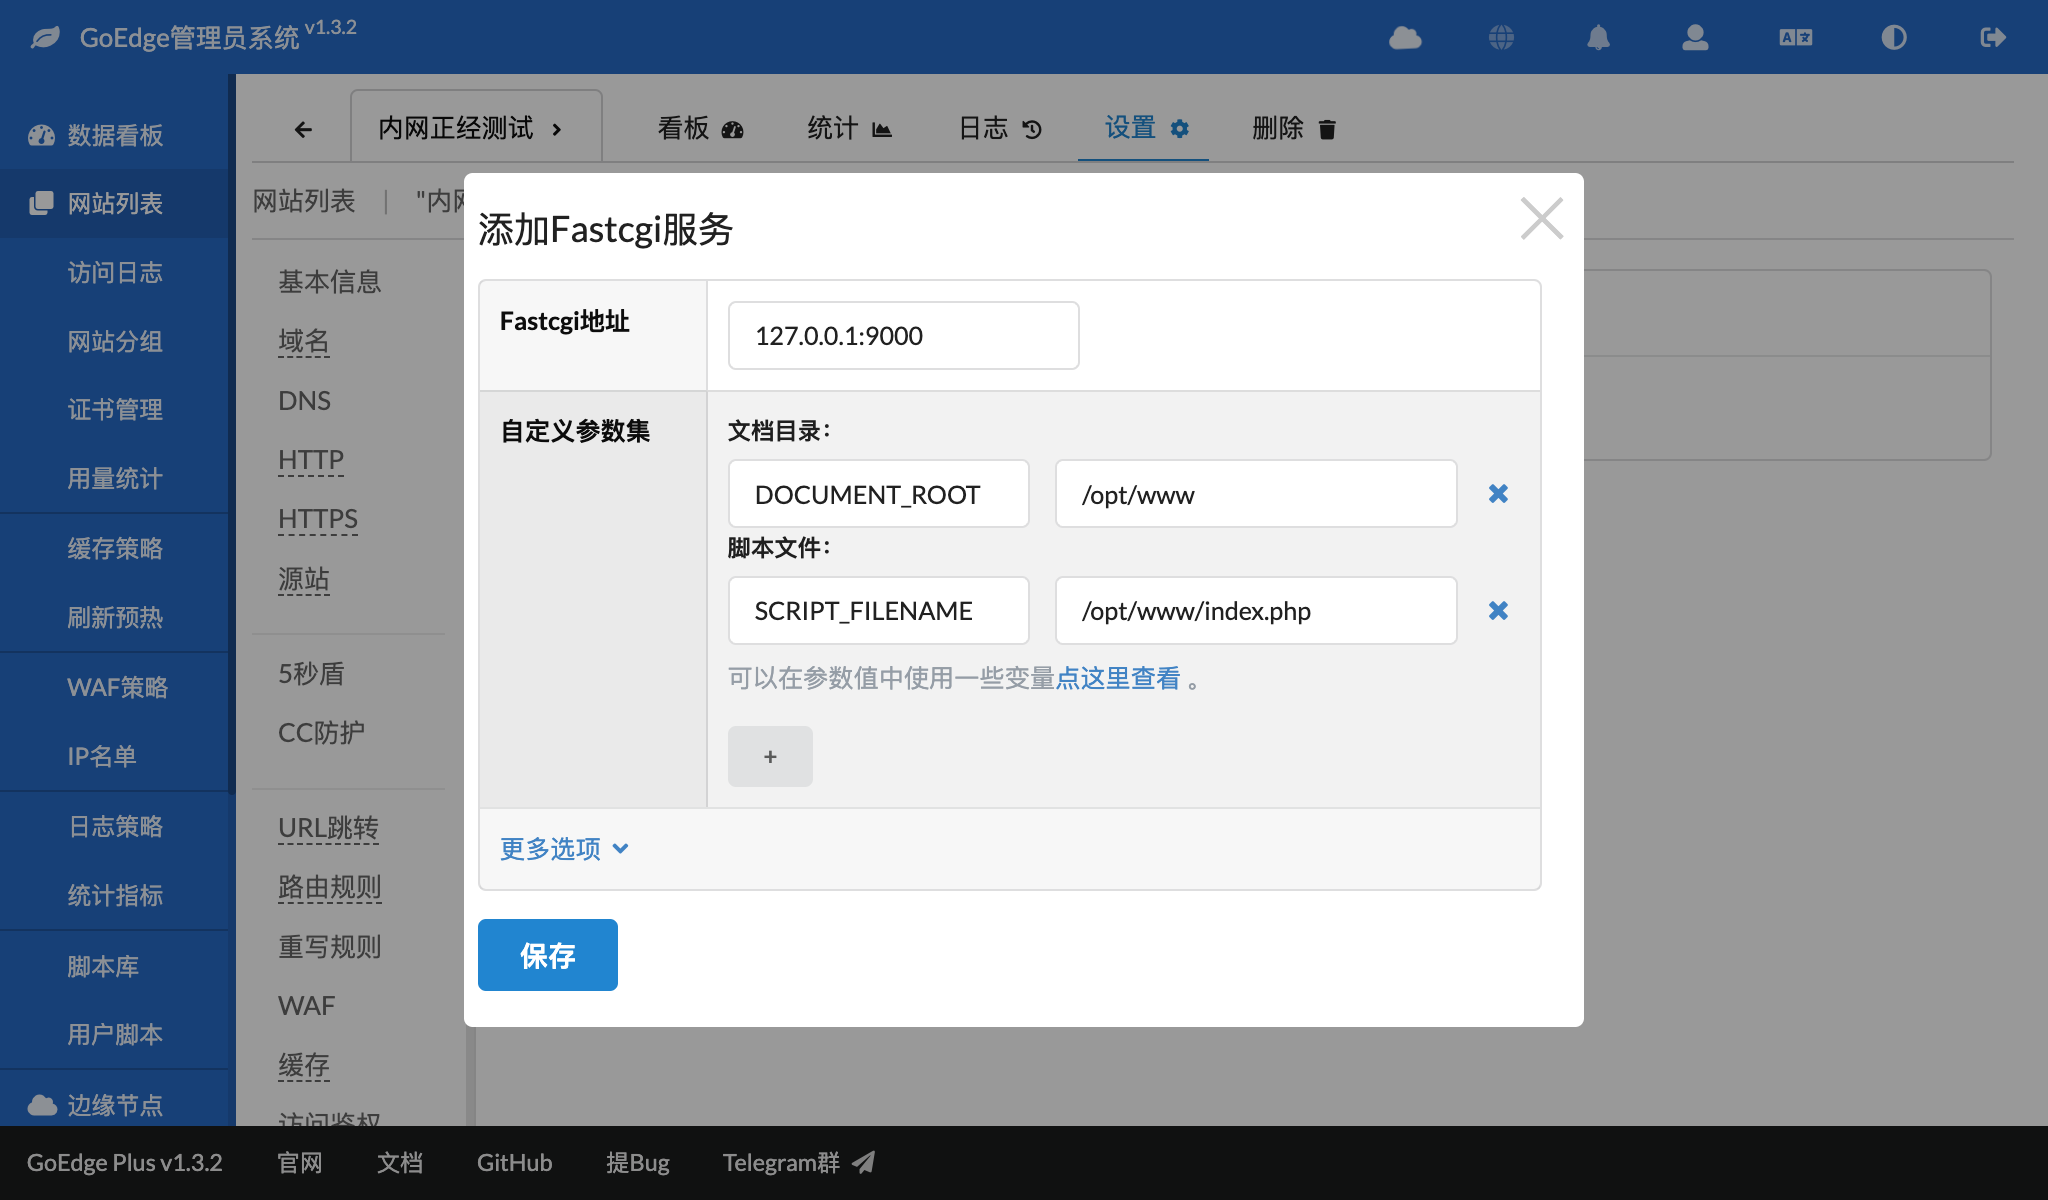Open the 内网正经测试 site dropdown
The image size is (2048, 1200).
pyautogui.click(x=475, y=128)
